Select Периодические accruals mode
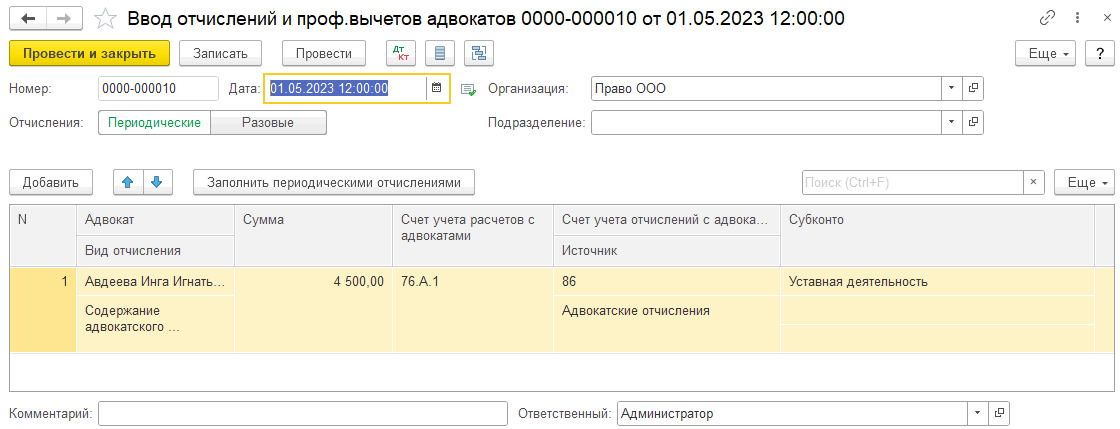 155,122
